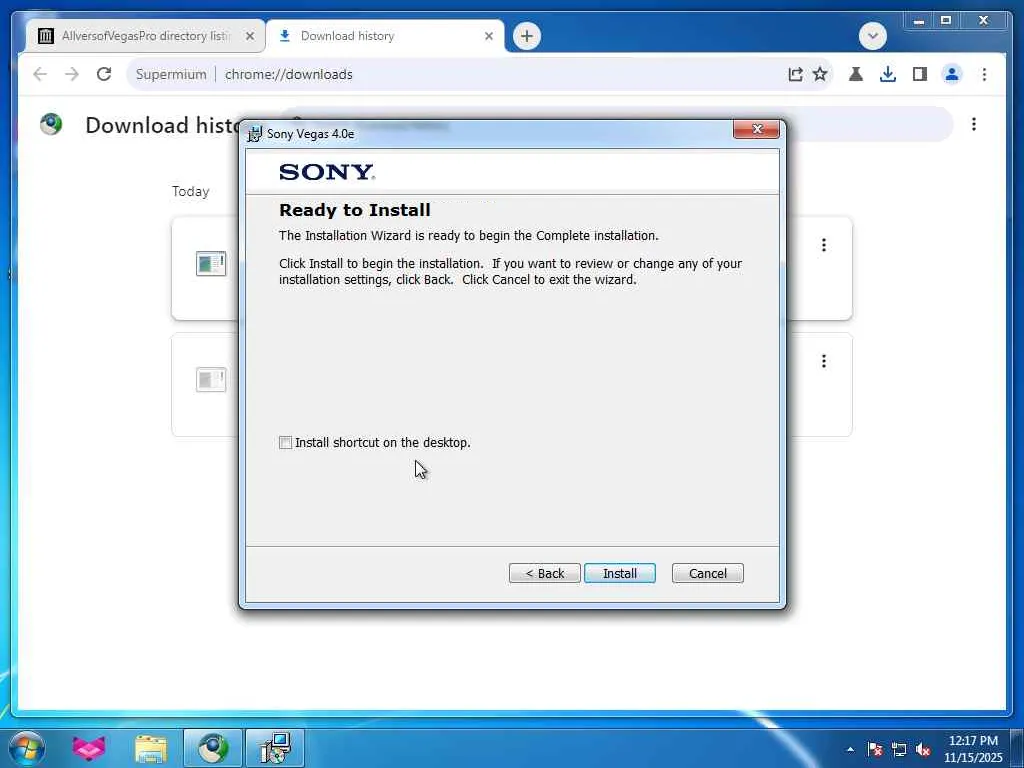Image resolution: width=1024 pixels, height=768 pixels.
Task: Open the pink fox taskbar app
Action: pyautogui.click(x=89, y=748)
